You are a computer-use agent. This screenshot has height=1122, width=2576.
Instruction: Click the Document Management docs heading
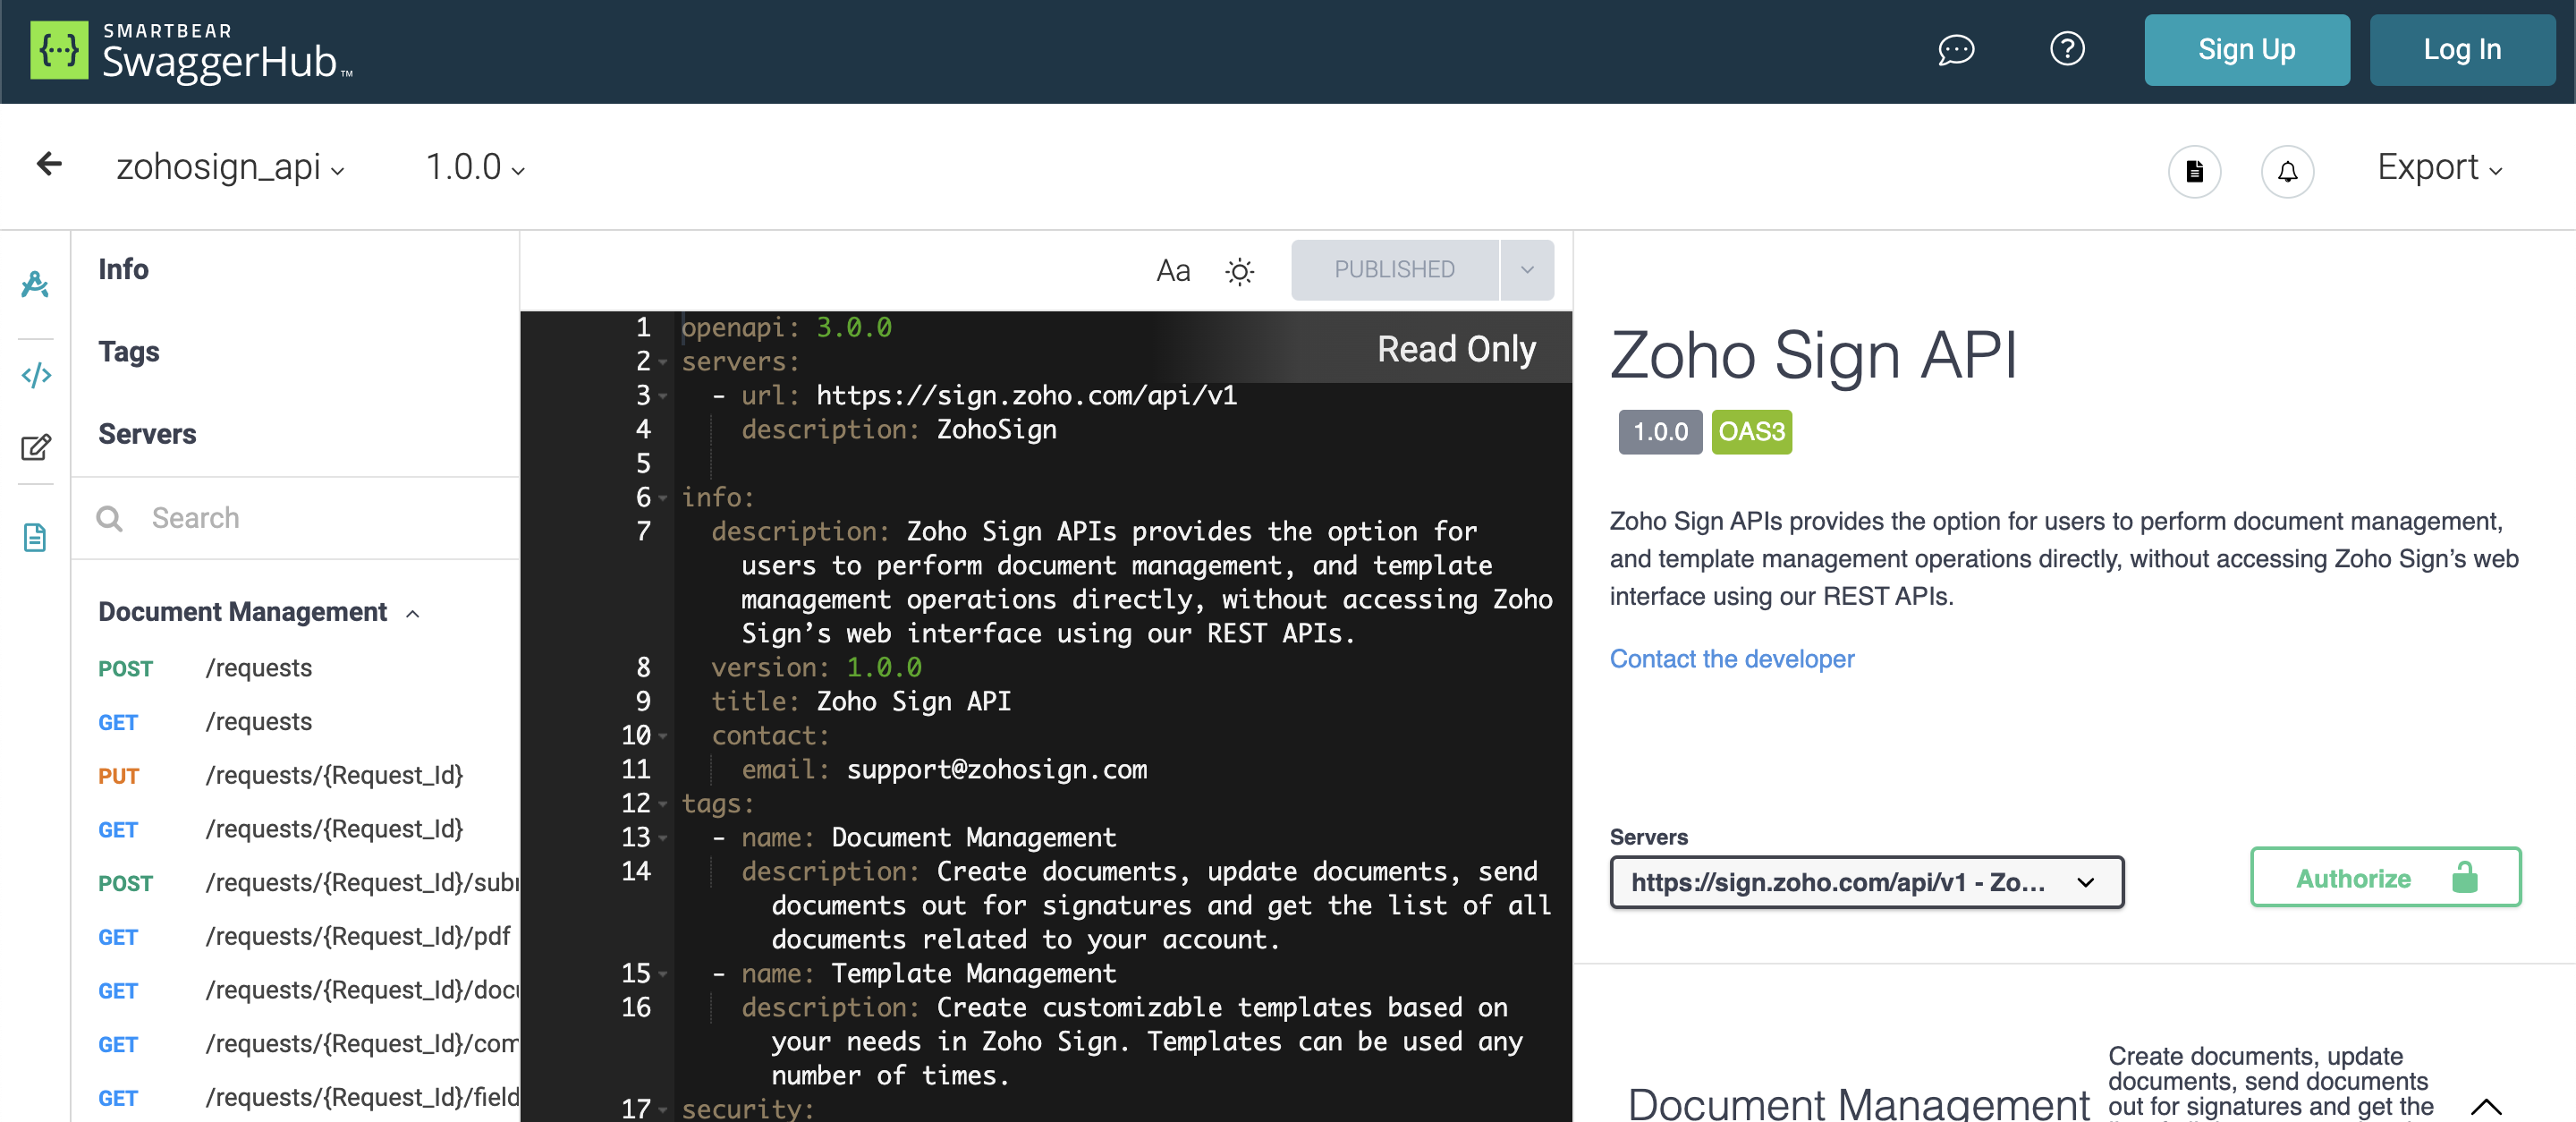1858,1104
